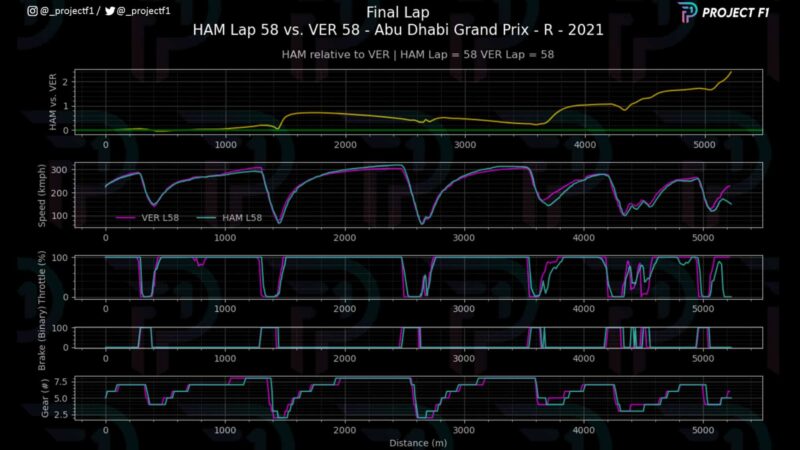Click the '2' tick on the delta axis
Screen dimensions: 800x450
65,82
